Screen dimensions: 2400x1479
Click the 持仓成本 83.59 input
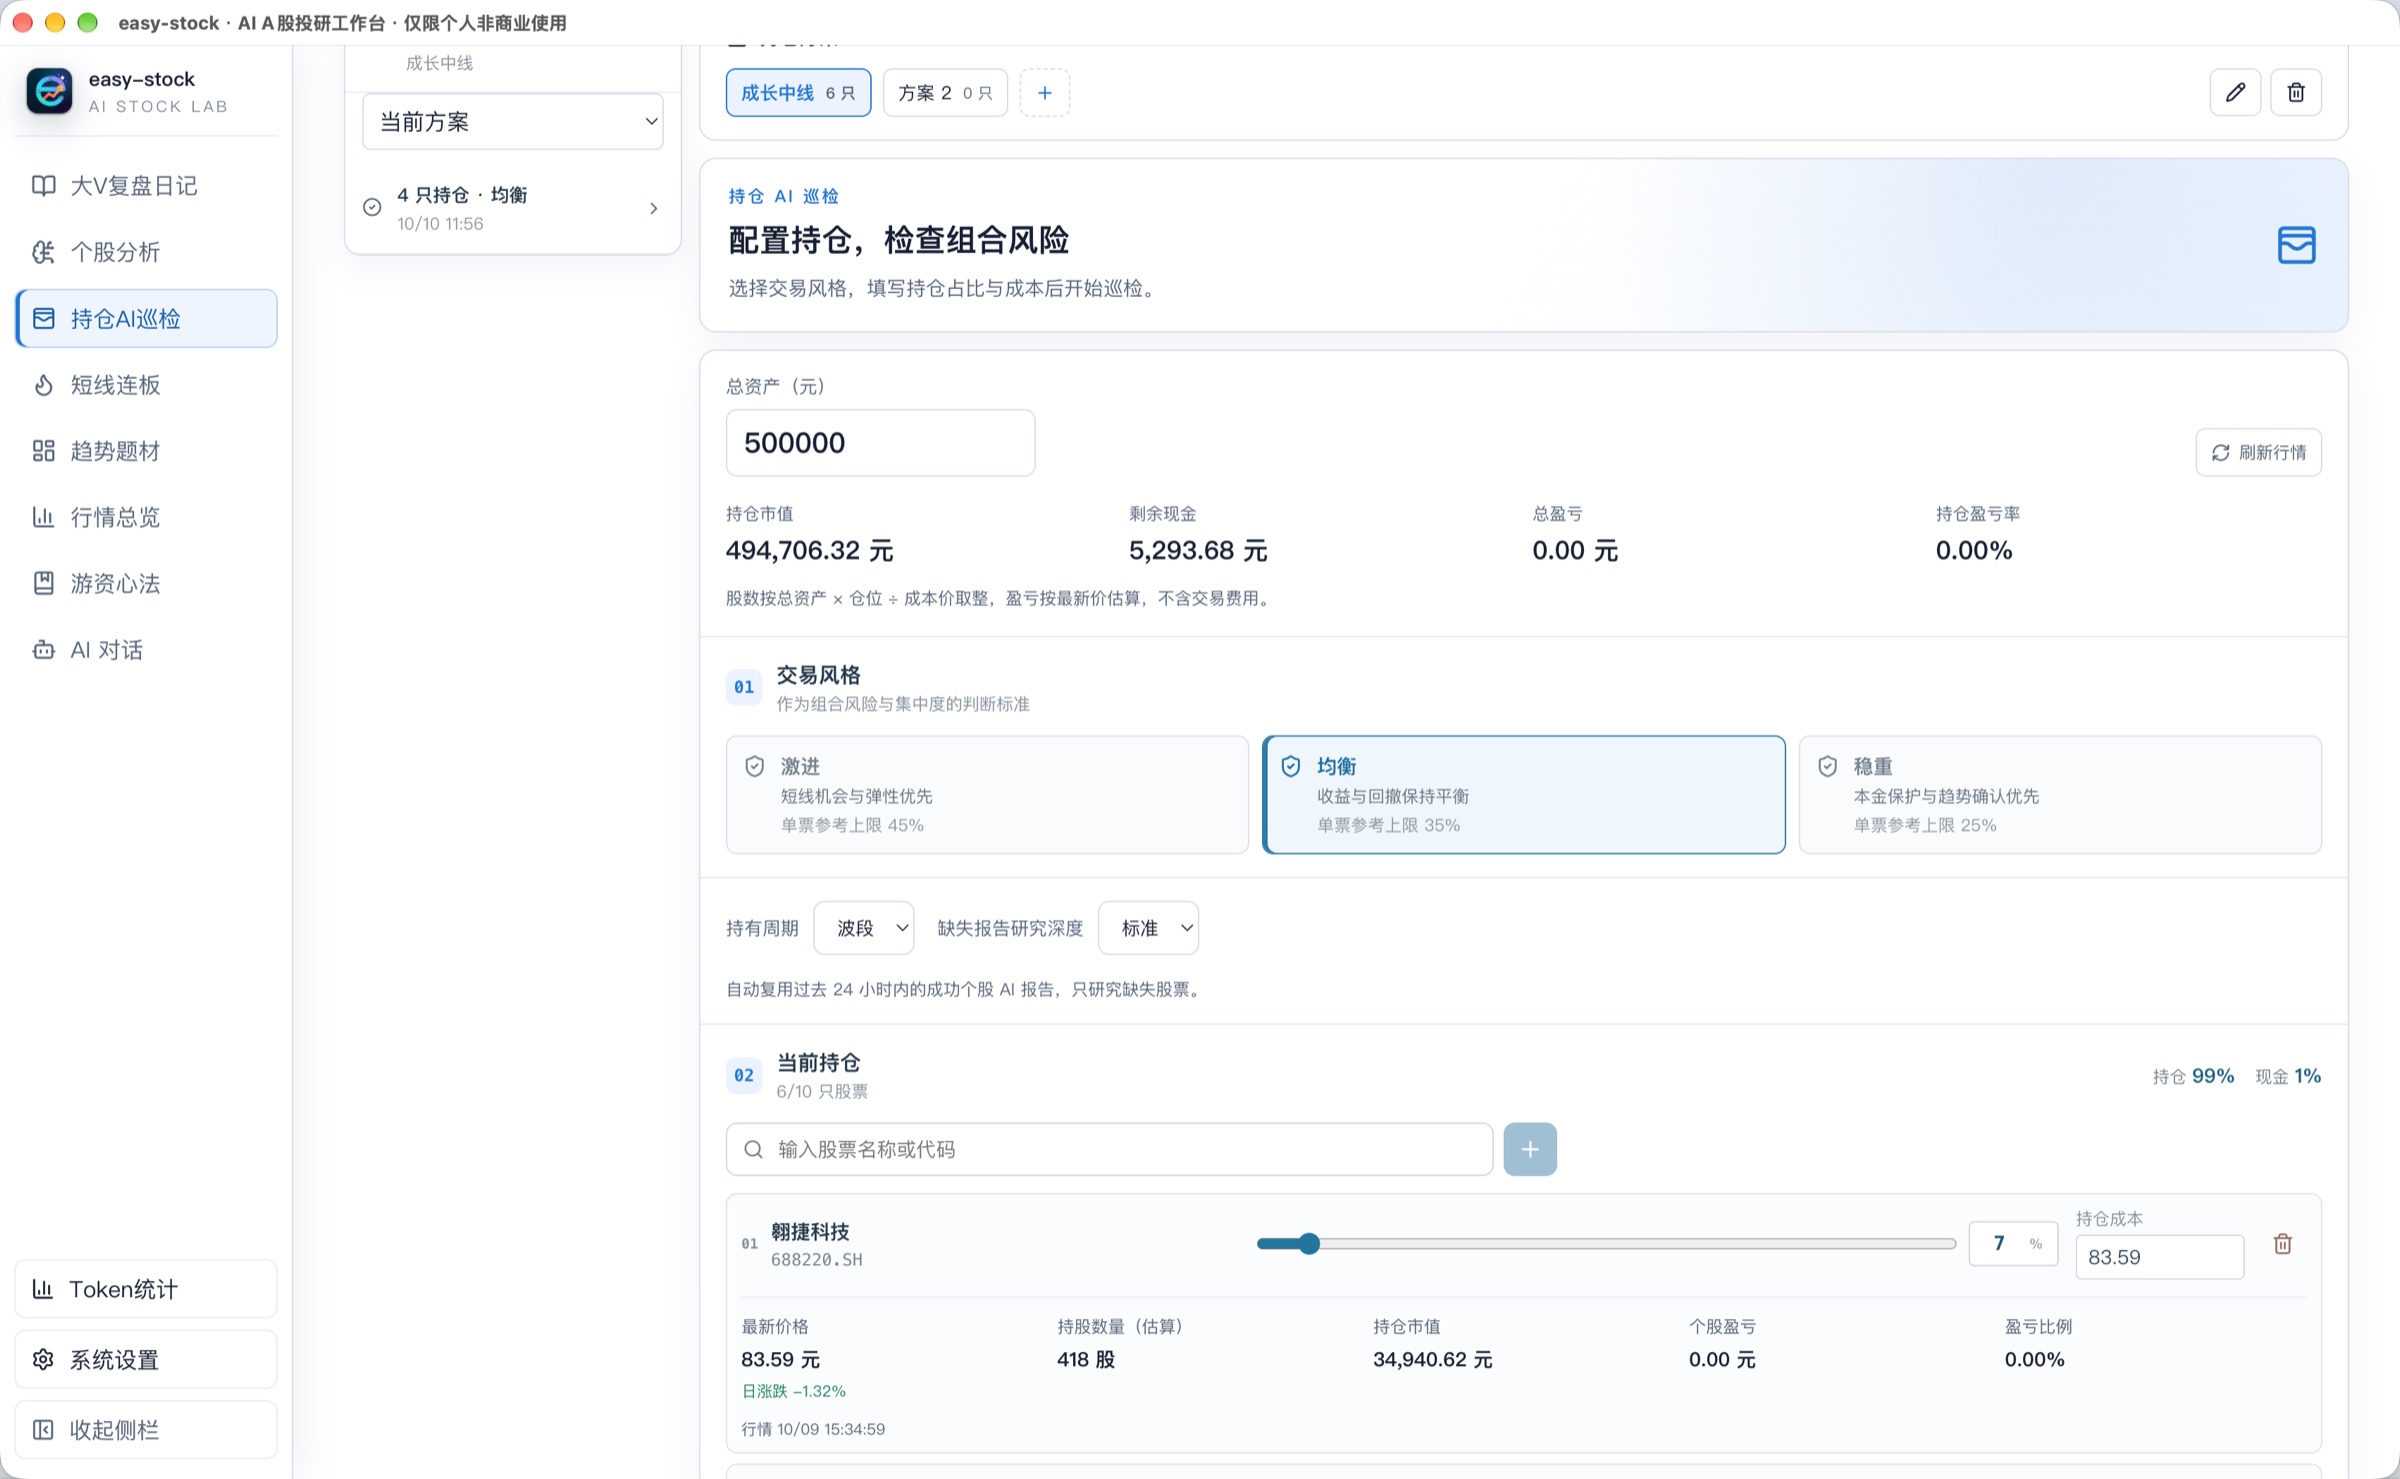click(2159, 1257)
